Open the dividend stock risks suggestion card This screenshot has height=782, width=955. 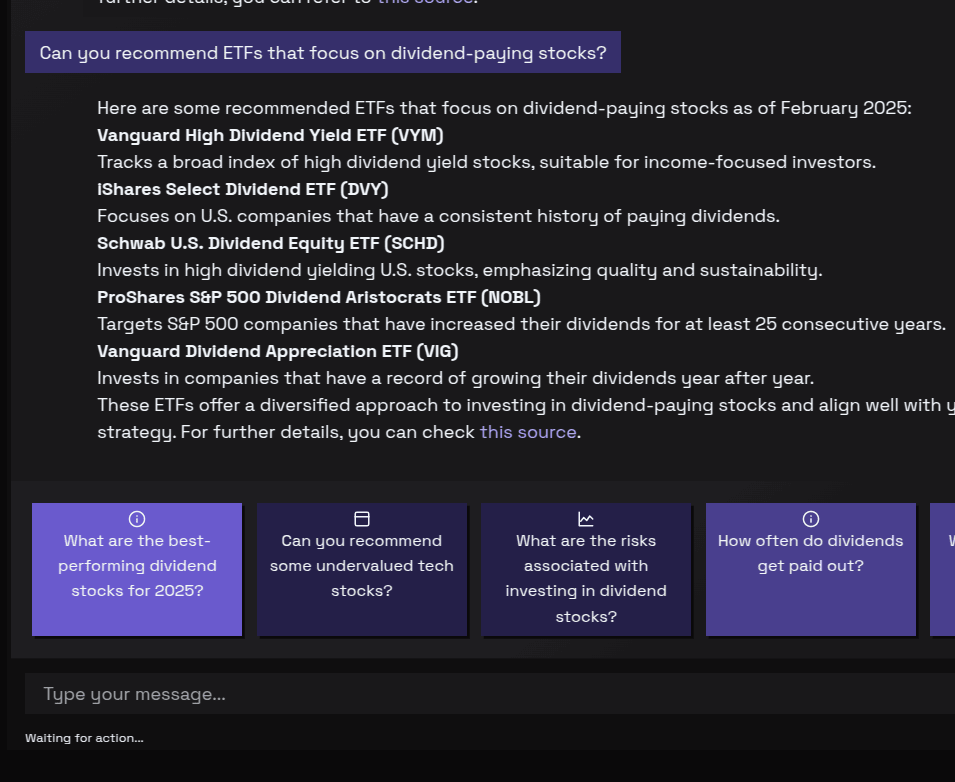click(x=586, y=578)
